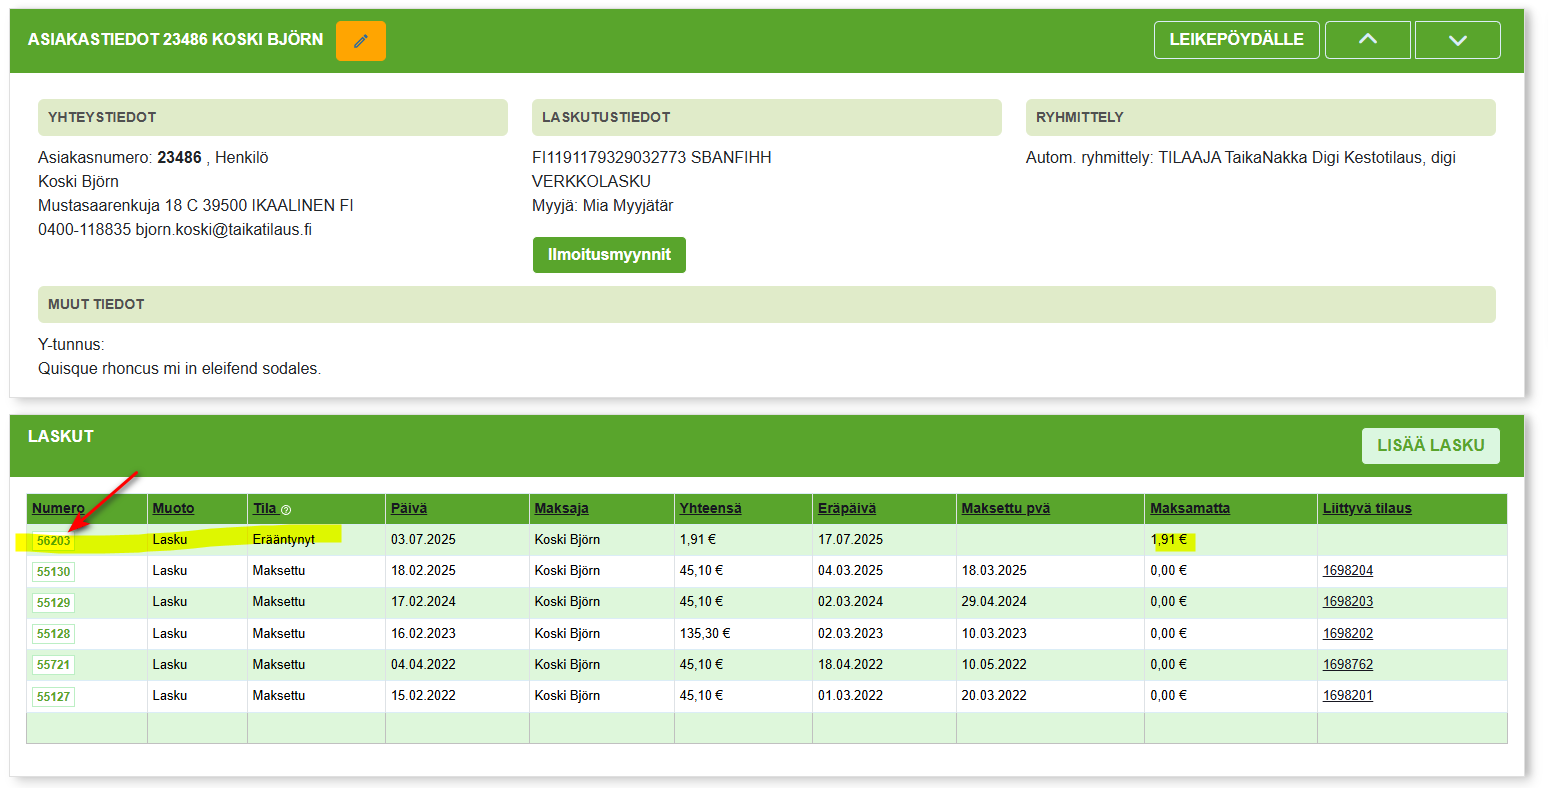Click the orange pencil edit icon
1548x788 pixels.
point(360,41)
